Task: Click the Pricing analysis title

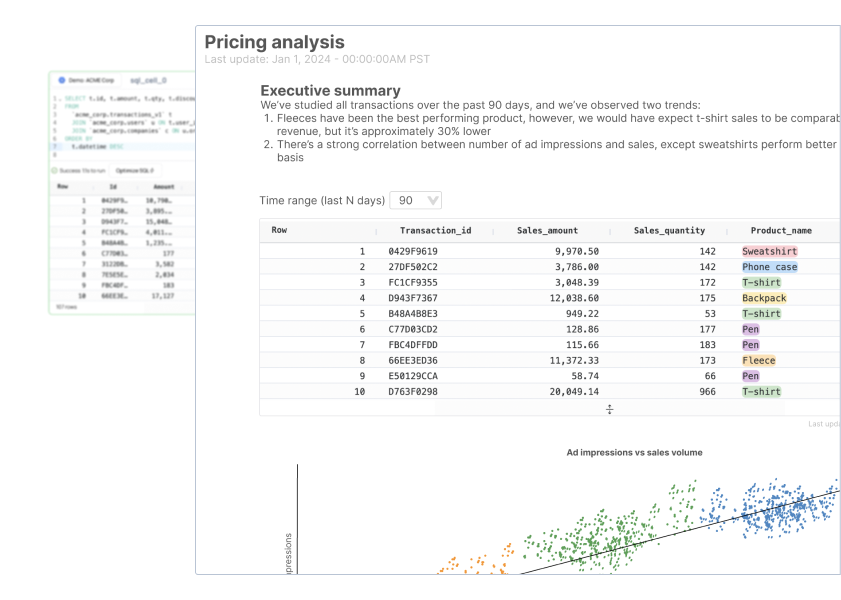Action: (274, 42)
